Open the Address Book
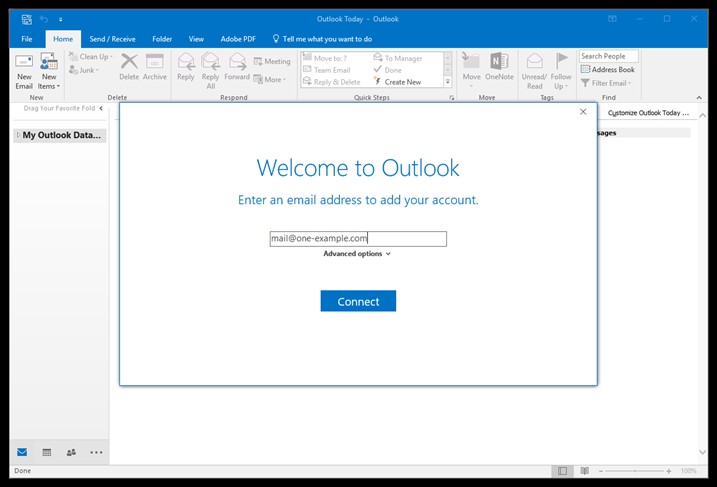Image resolution: width=717 pixels, height=487 pixels. coord(608,70)
